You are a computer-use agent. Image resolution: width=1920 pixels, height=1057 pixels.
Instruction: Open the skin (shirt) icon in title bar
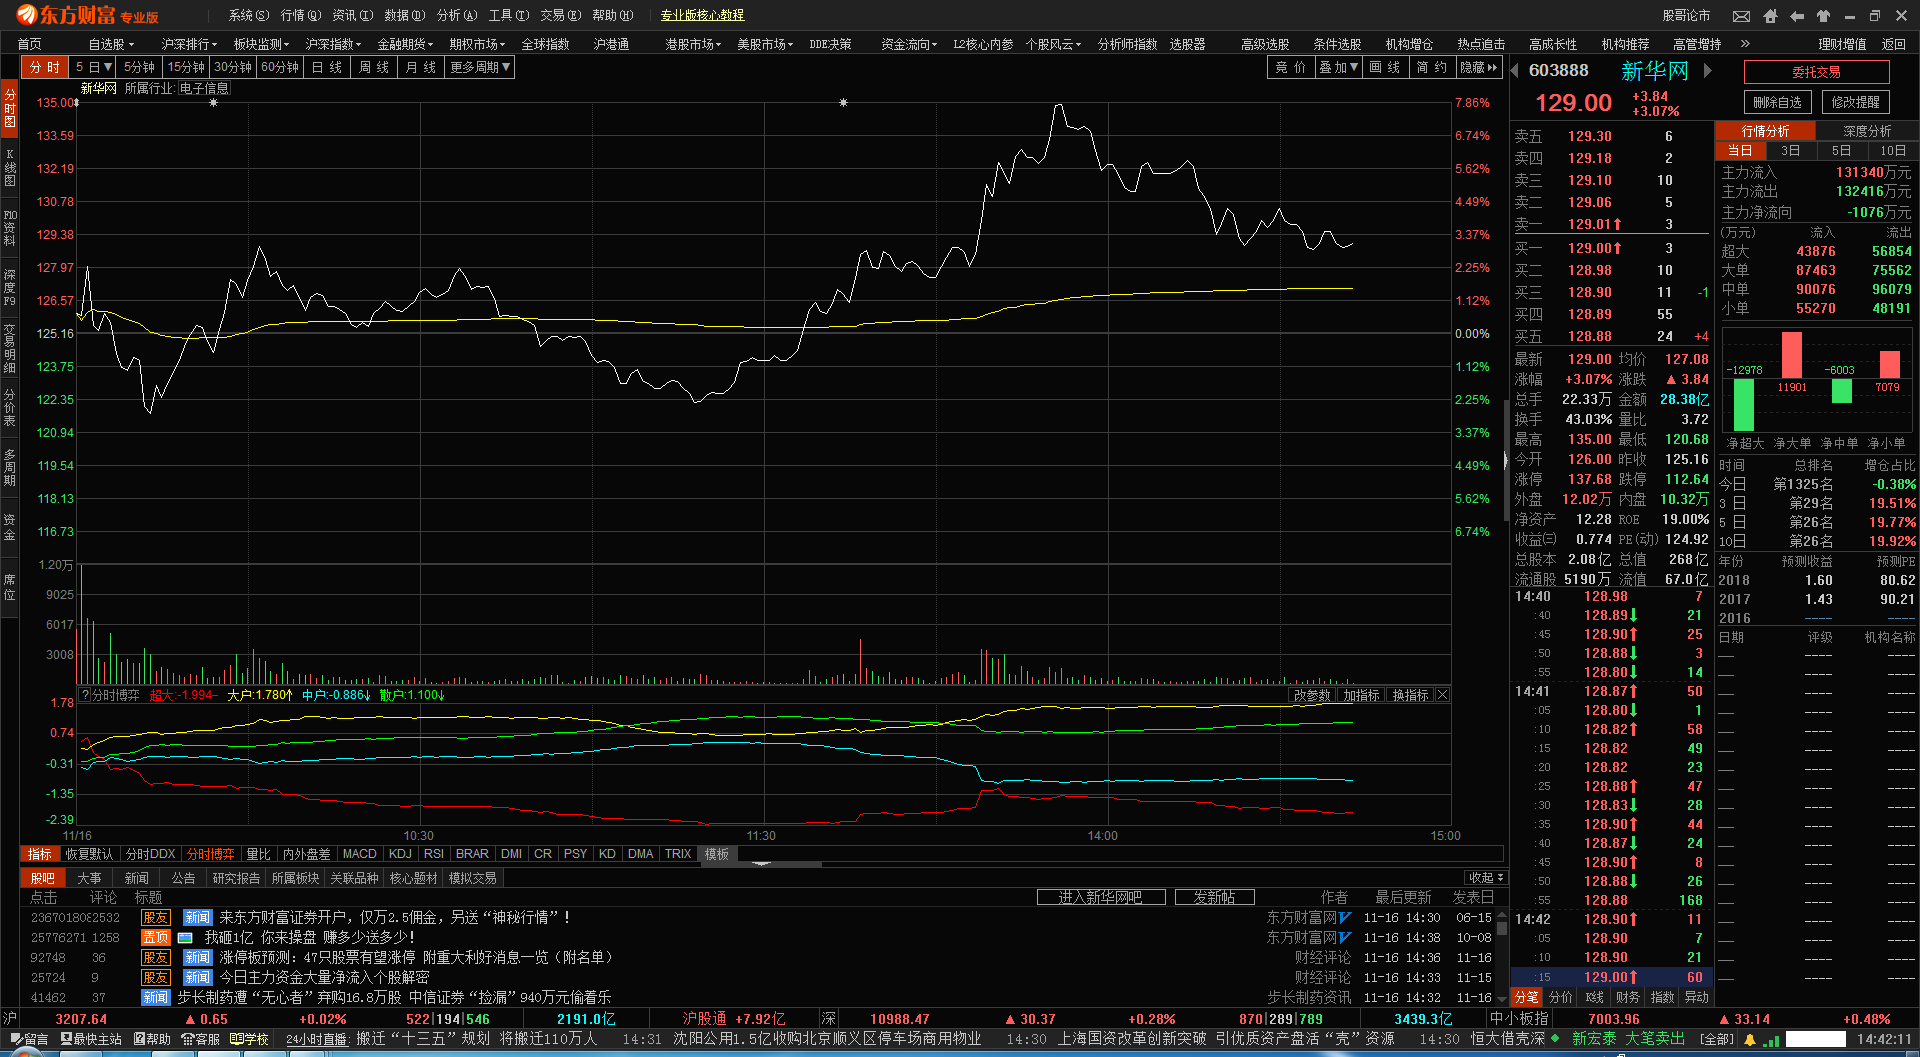click(1823, 16)
